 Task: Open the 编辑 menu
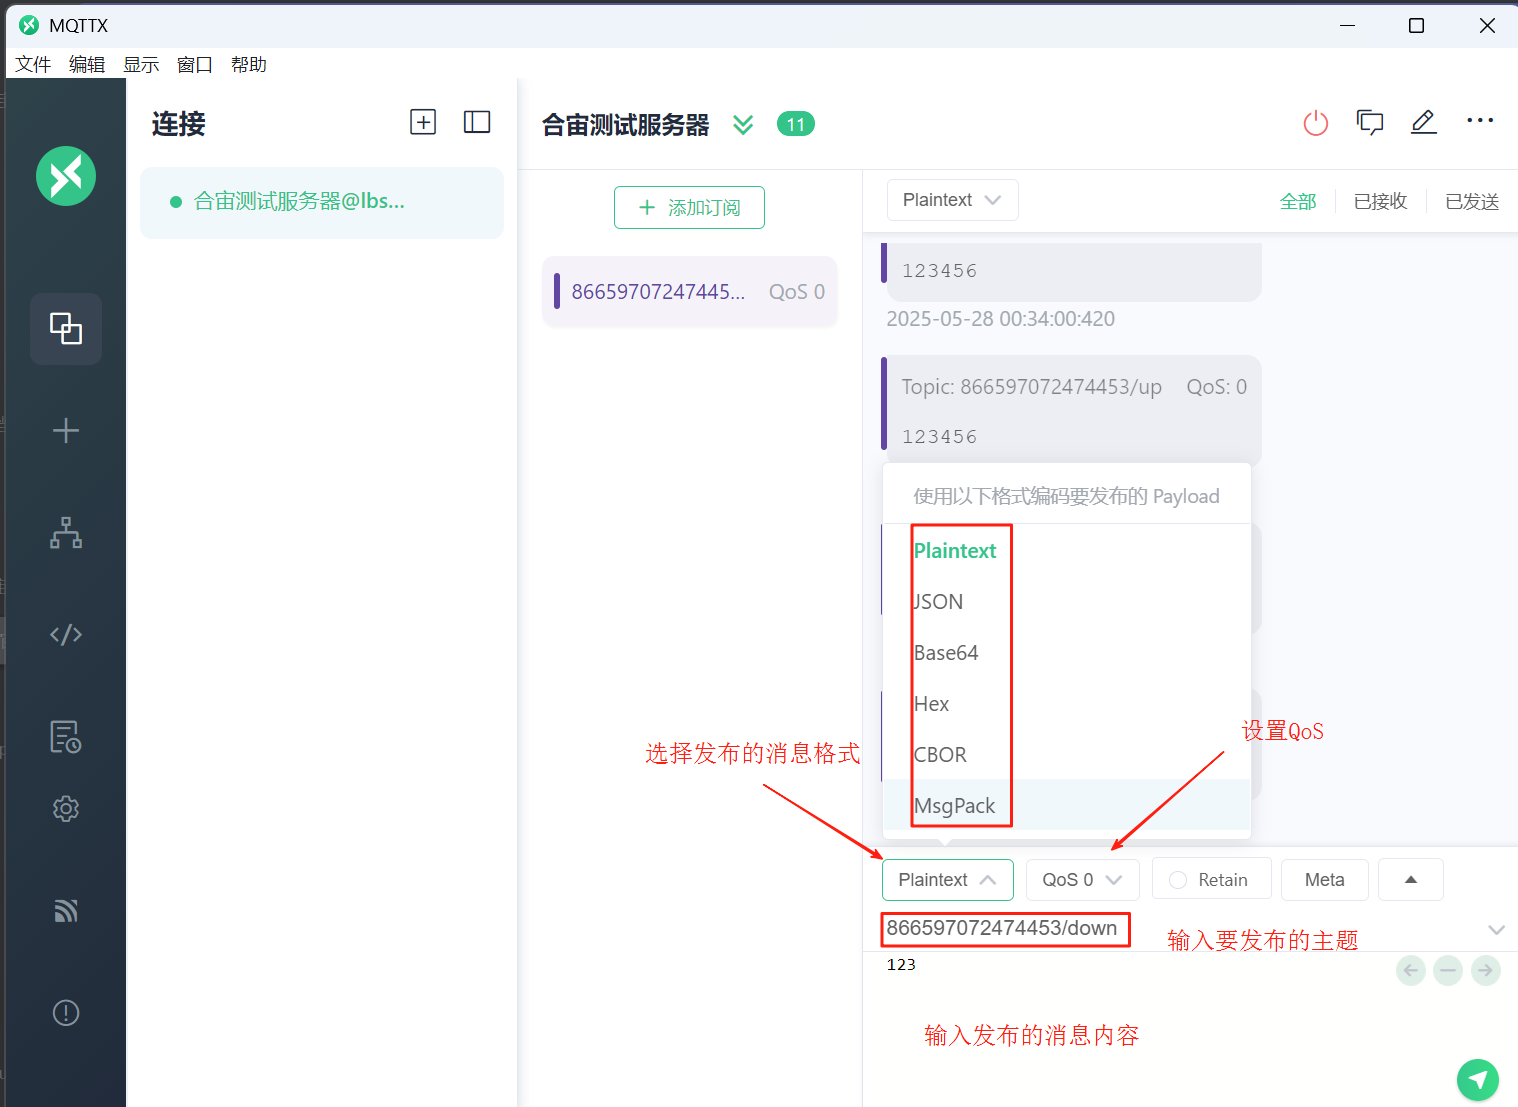point(87,64)
